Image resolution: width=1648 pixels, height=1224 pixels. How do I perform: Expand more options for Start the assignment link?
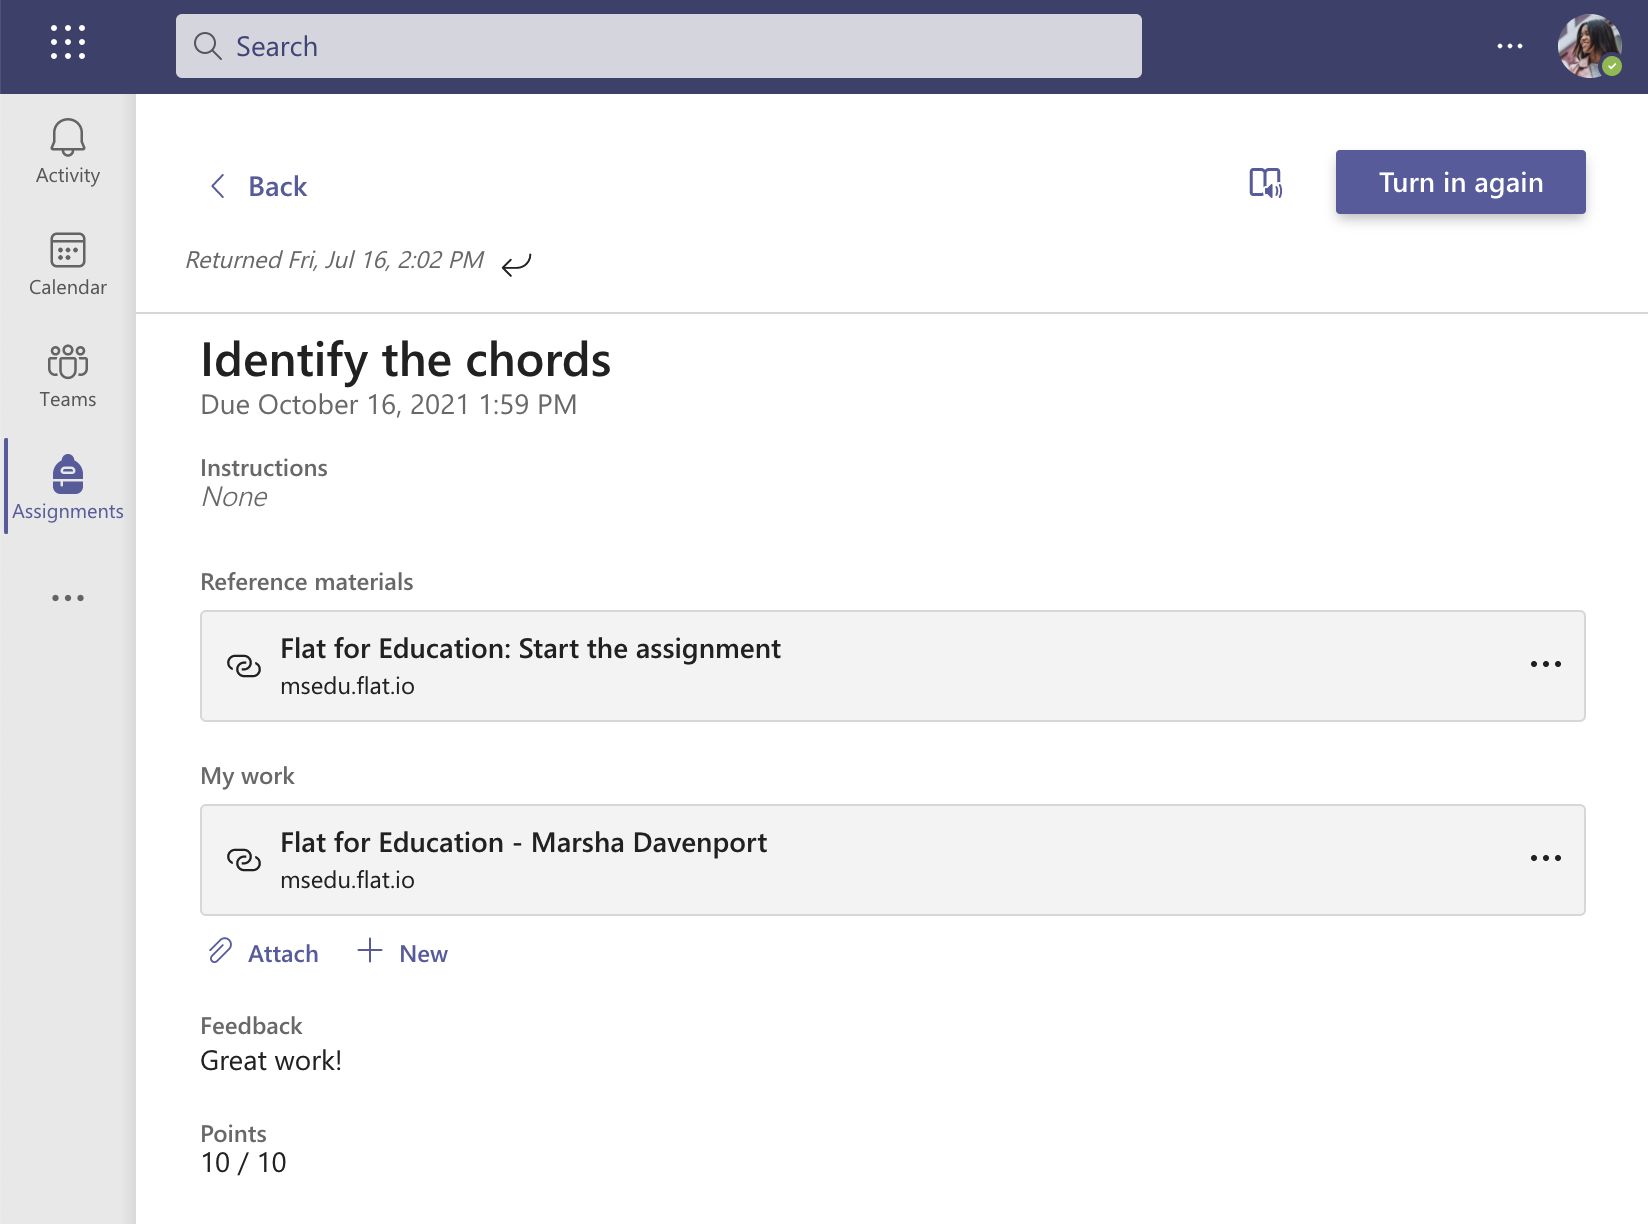pos(1546,663)
